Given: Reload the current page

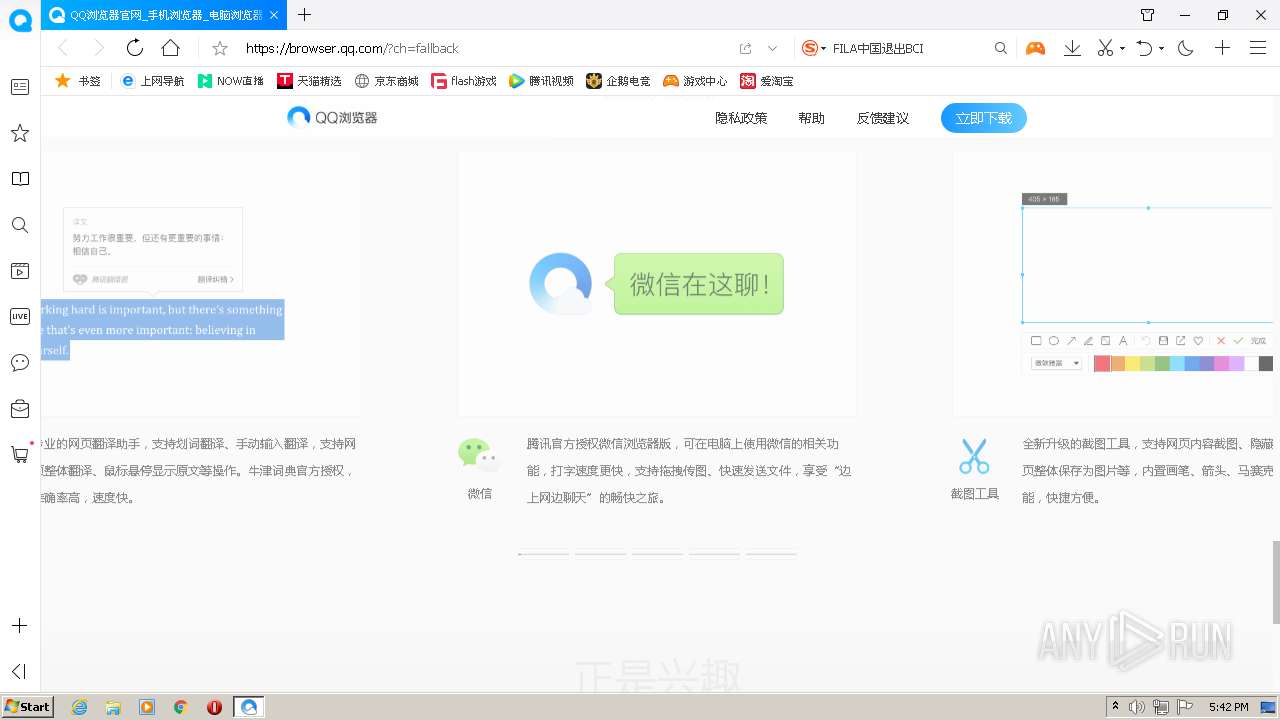Looking at the screenshot, I should [x=135, y=48].
